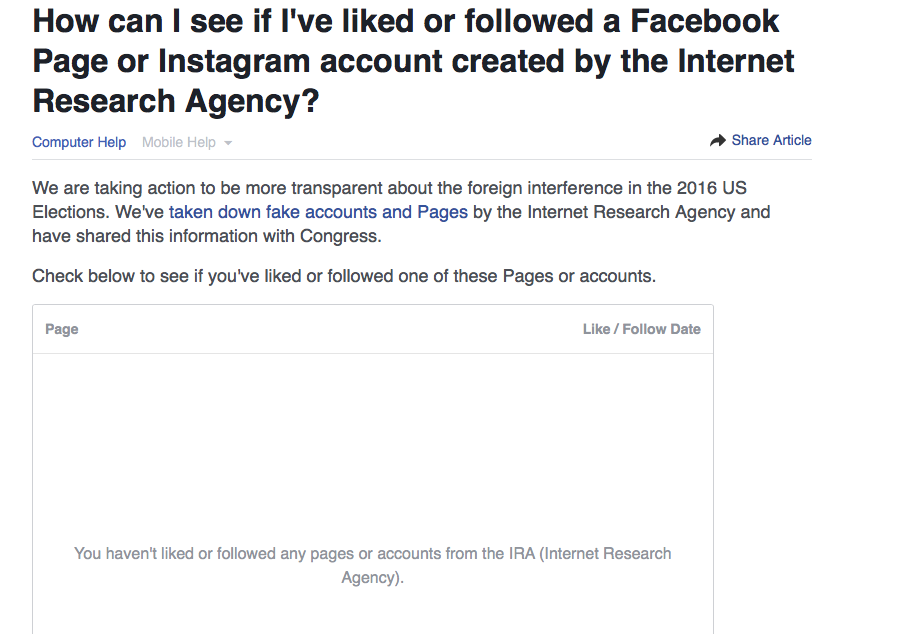
Task: Expand the Mobile Help dropdown arrow
Action: coord(228,143)
